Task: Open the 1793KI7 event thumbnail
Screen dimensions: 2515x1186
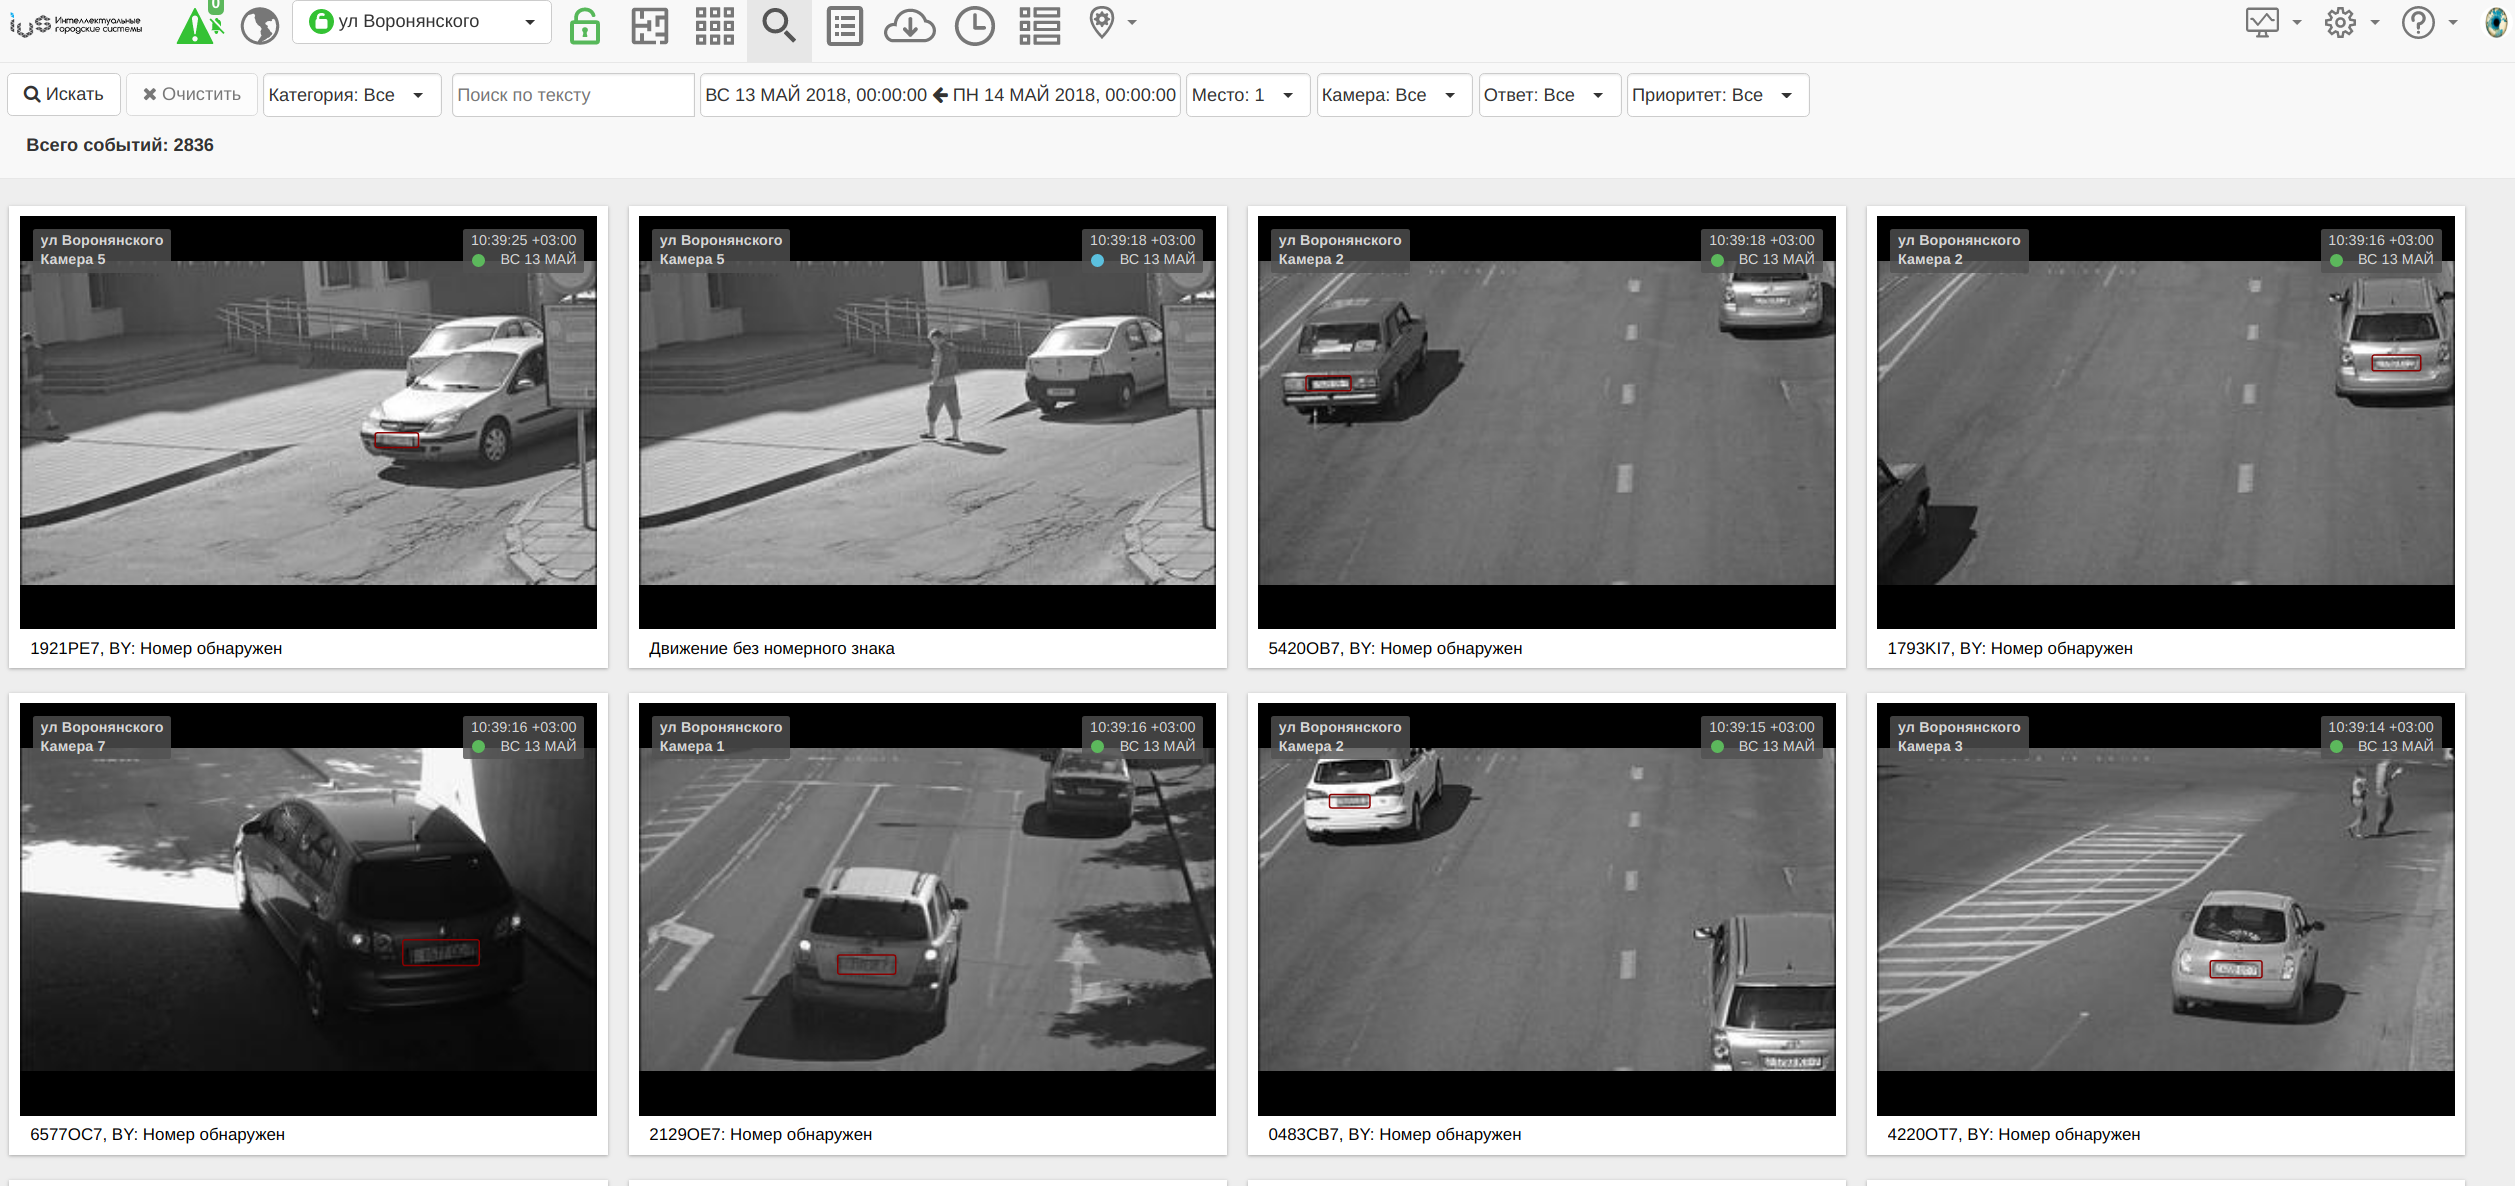Action: coord(2165,422)
